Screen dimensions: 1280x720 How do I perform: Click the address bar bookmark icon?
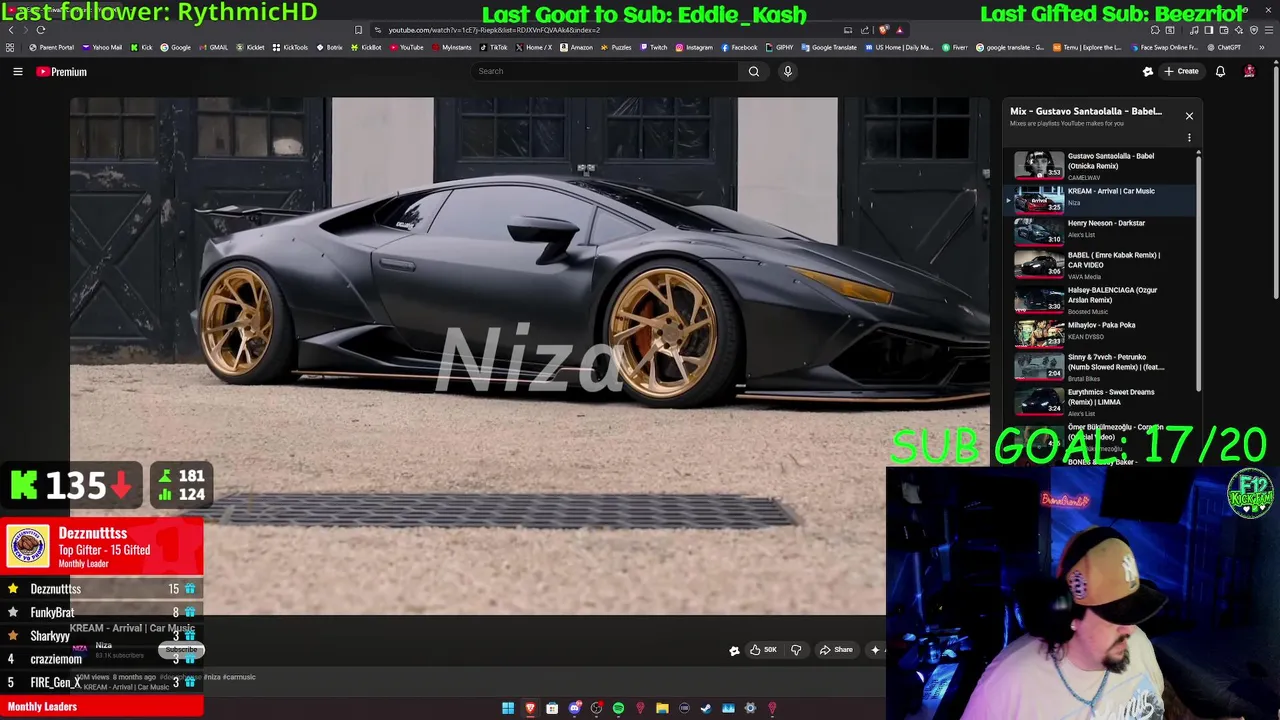tap(359, 30)
